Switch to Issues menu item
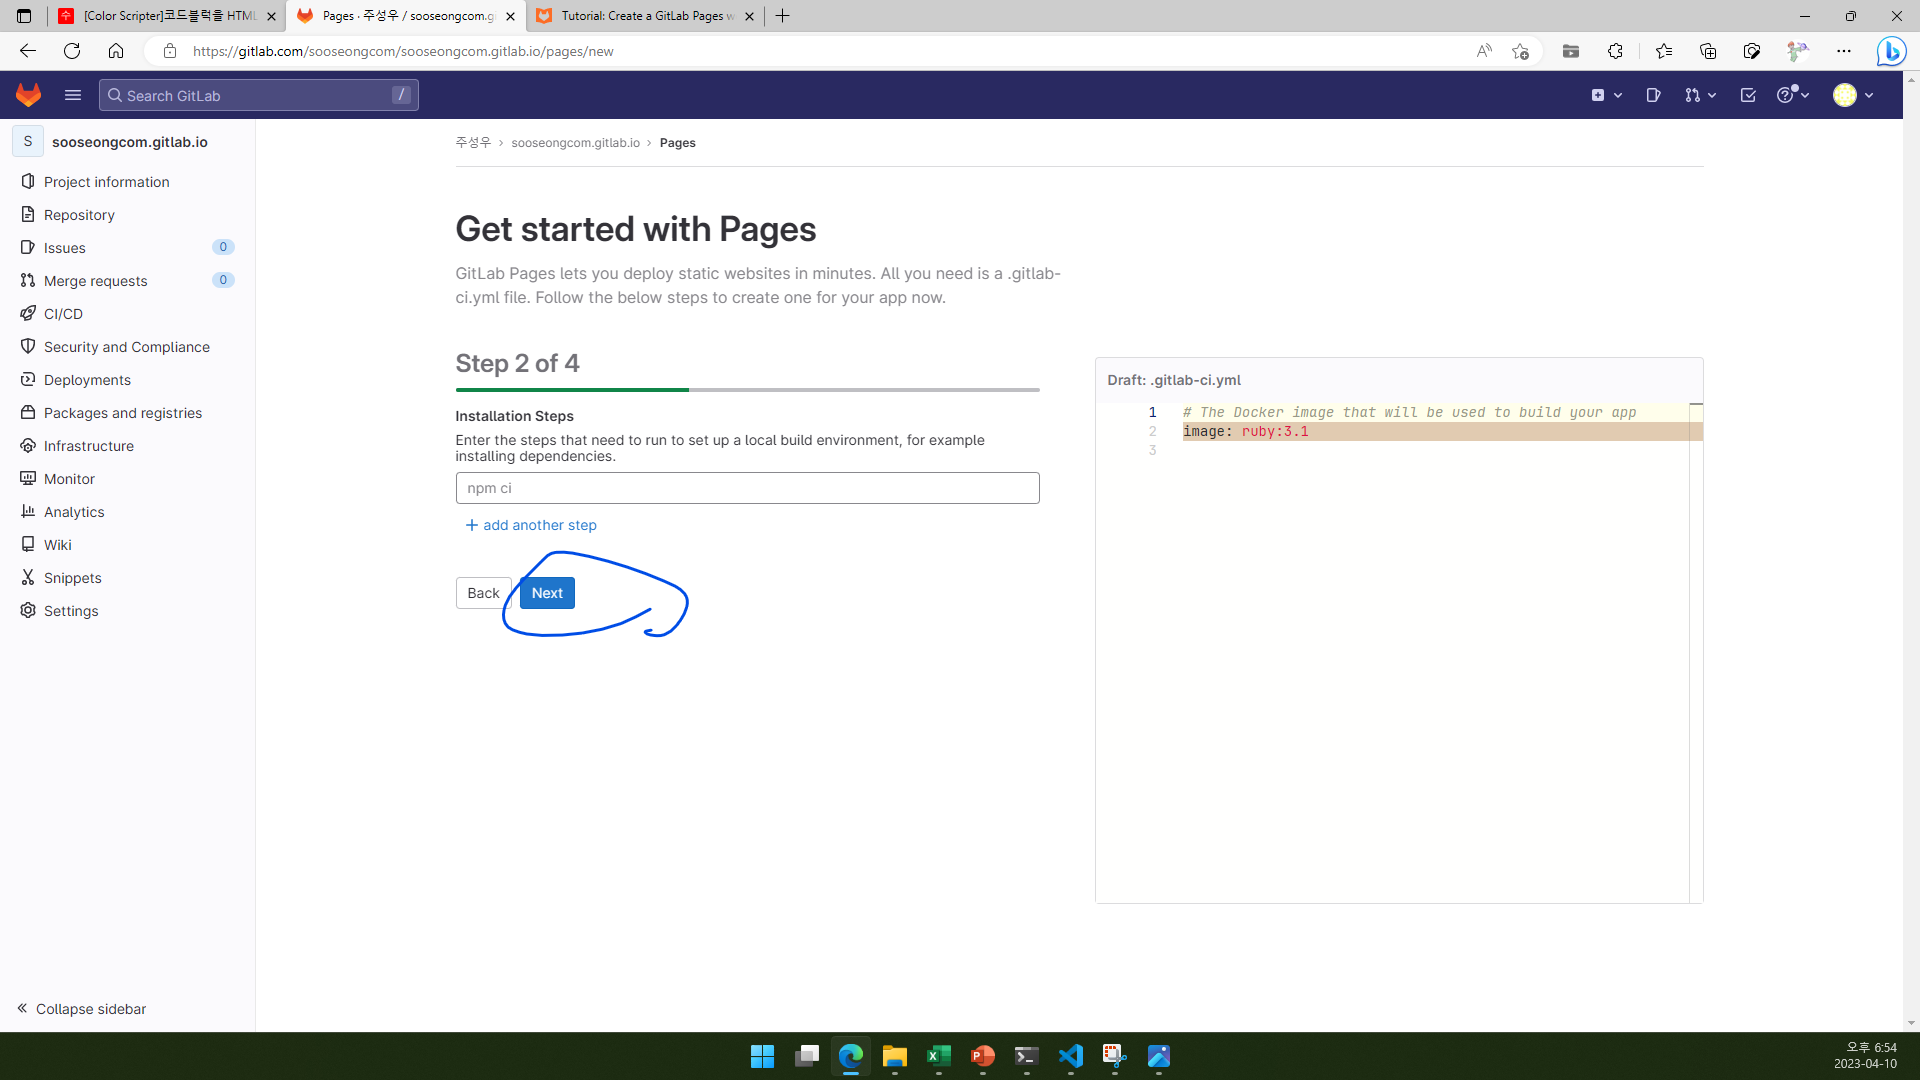The width and height of the screenshot is (1920, 1080). coord(65,248)
